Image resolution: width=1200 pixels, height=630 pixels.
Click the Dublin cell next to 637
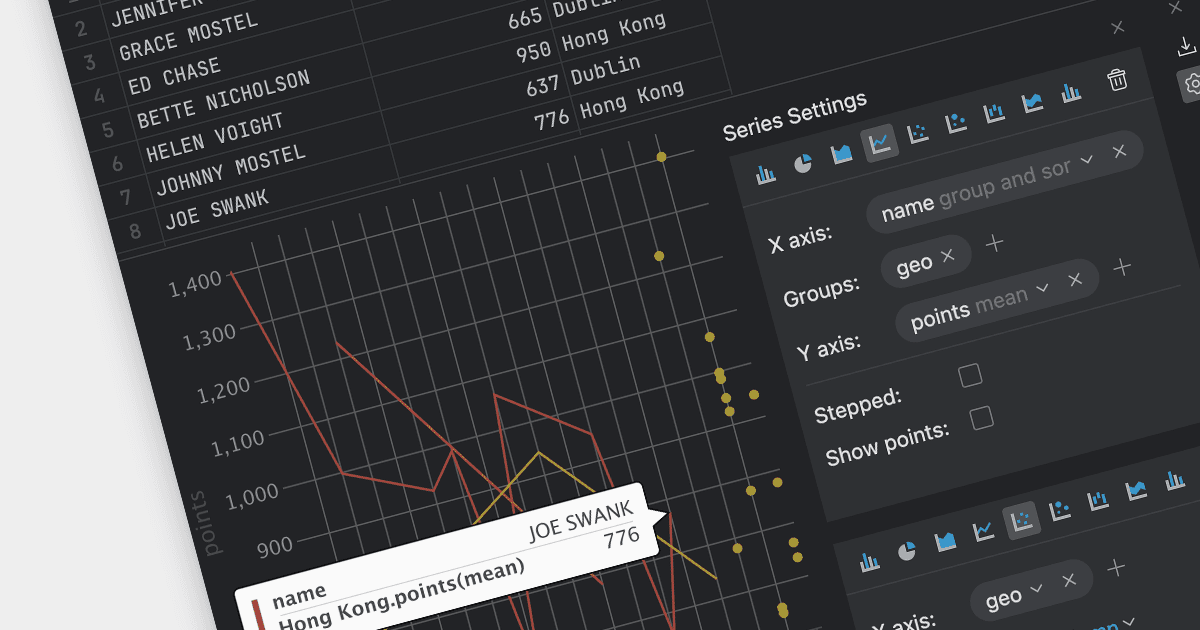point(606,71)
